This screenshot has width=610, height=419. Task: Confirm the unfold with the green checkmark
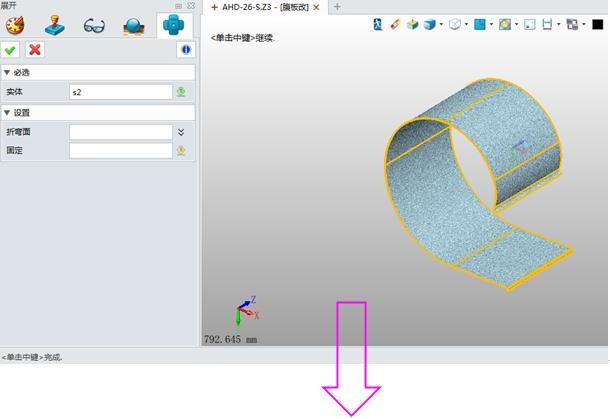coord(11,50)
